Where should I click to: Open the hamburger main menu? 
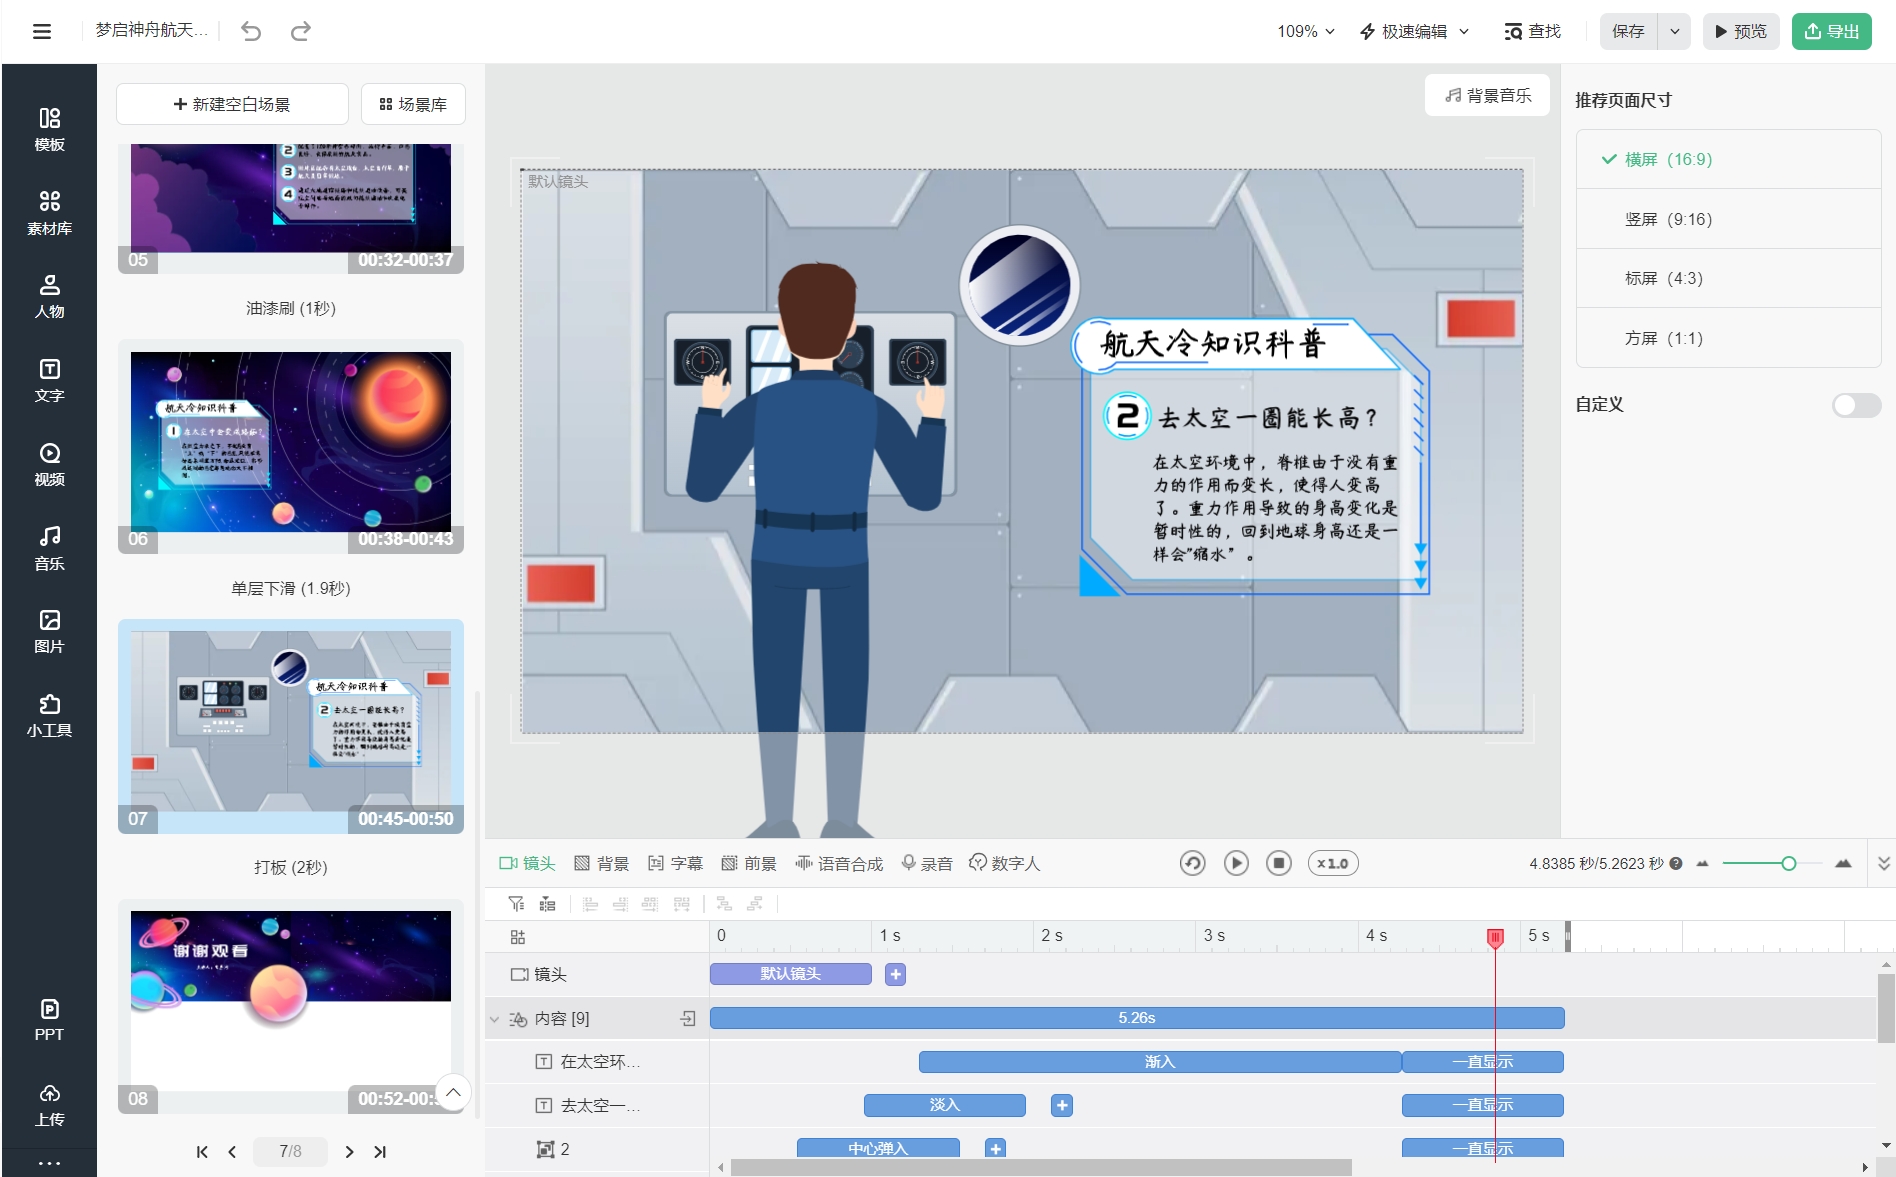[42, 31]
